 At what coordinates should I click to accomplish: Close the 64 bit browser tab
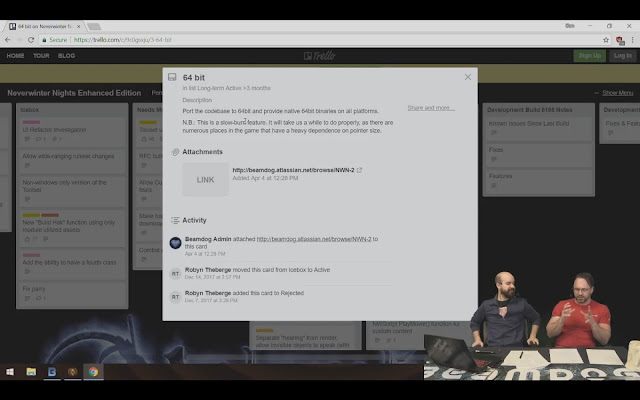[78, 26]
